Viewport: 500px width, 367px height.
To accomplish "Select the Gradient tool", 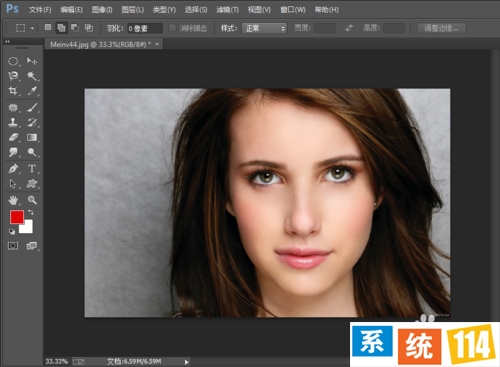I will [32, 137].
